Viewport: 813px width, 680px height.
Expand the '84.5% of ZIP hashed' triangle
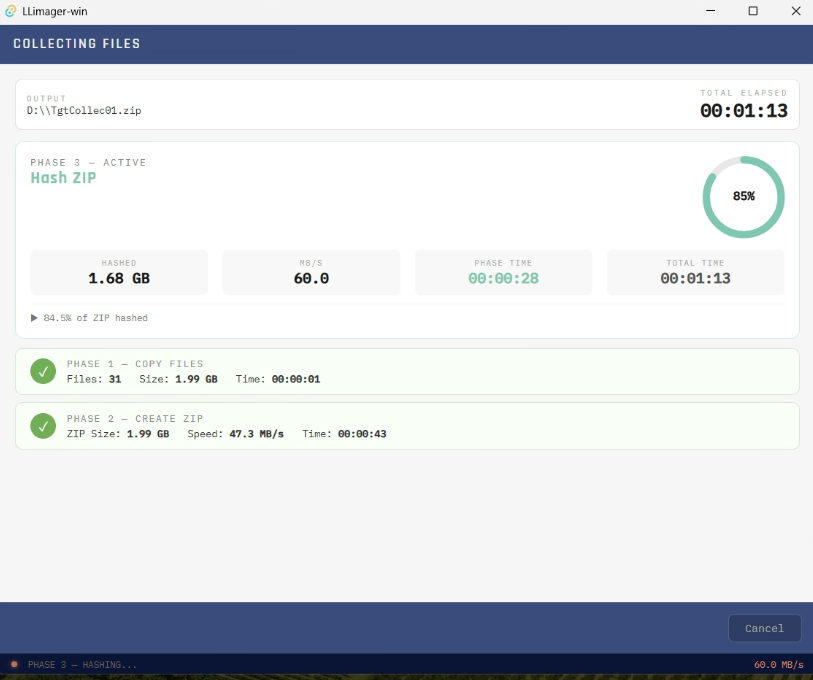click(x=34, y=318)
